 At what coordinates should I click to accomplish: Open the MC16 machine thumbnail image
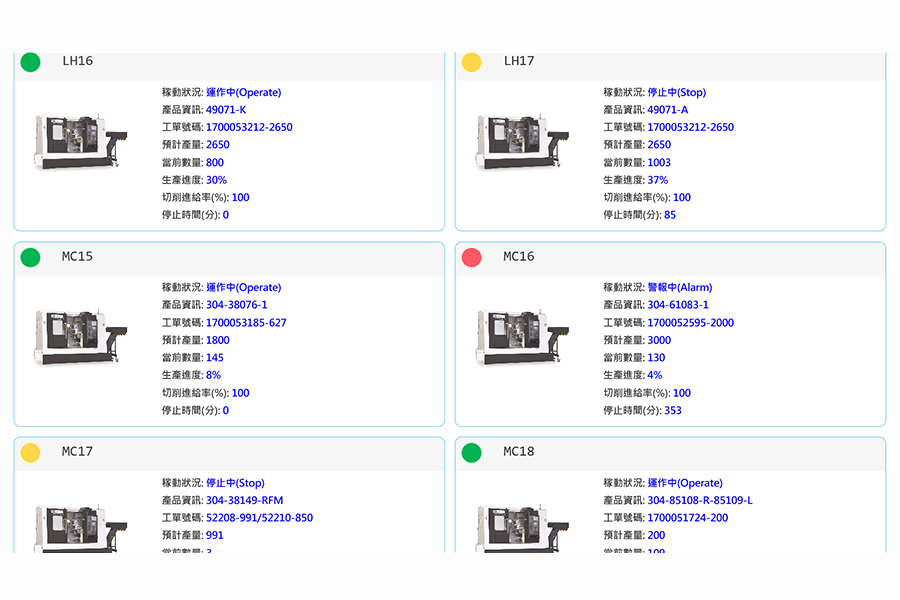pyautogui.click(x=522, y=337)
